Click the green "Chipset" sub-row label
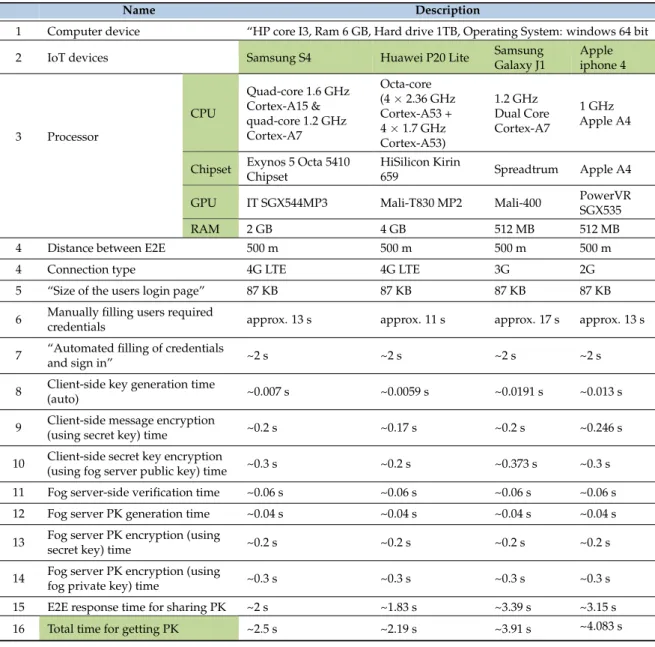Image resolution: width=655 pixels, height=647 pixels. 211,169
